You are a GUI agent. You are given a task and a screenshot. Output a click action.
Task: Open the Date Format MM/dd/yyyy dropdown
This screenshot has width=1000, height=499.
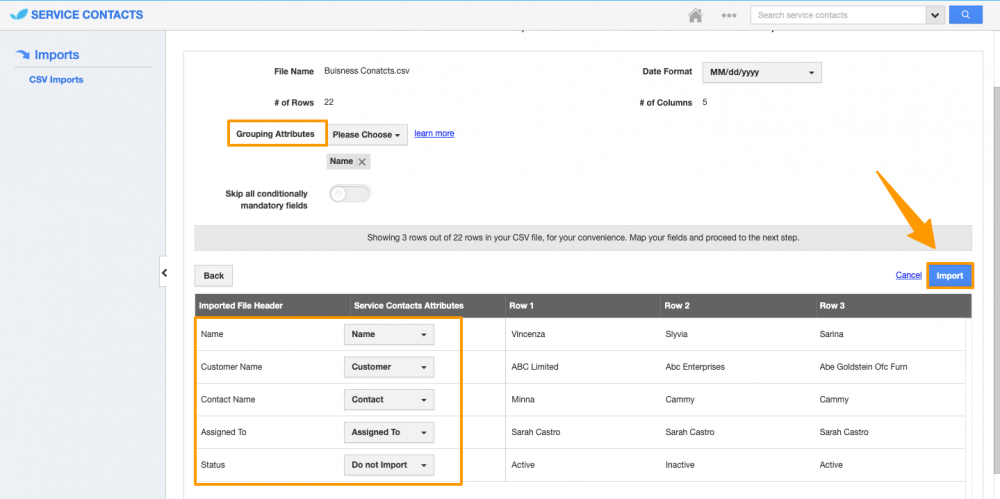tap(762, 72)
